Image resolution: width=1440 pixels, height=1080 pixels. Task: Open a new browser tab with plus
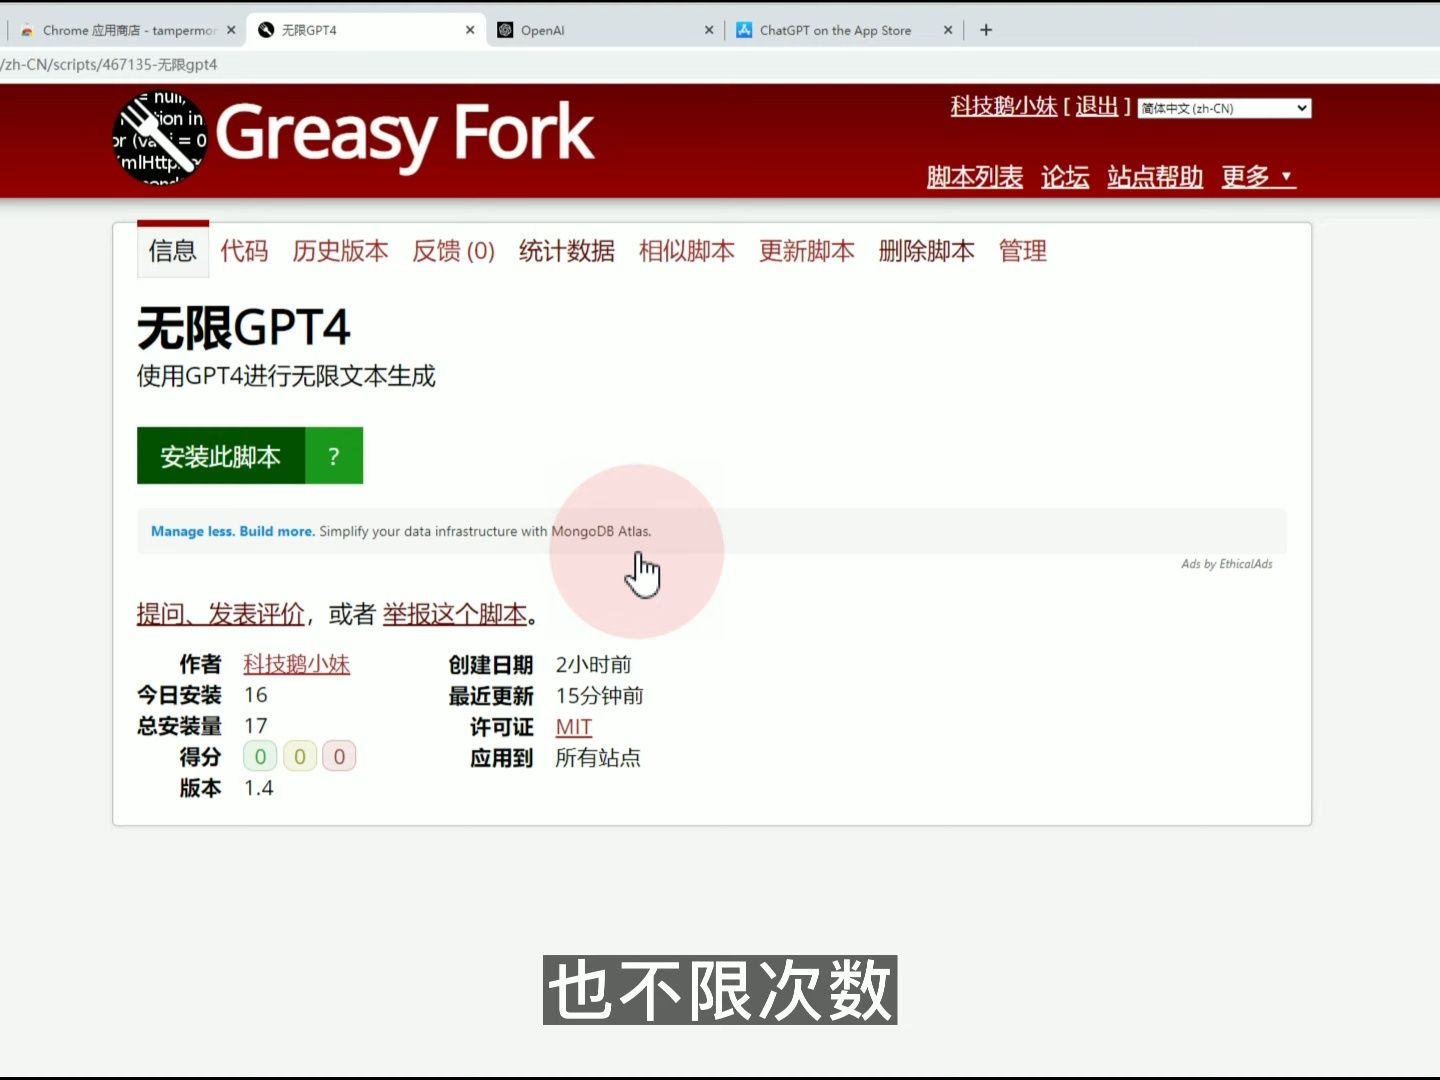(986, 30)
